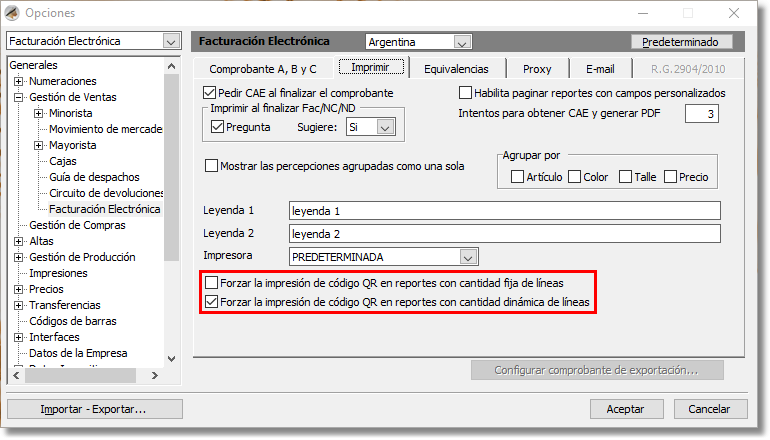770x440 pixels.
Task: Click the R.G.2904/2010 tab
Action: [688, 69]
